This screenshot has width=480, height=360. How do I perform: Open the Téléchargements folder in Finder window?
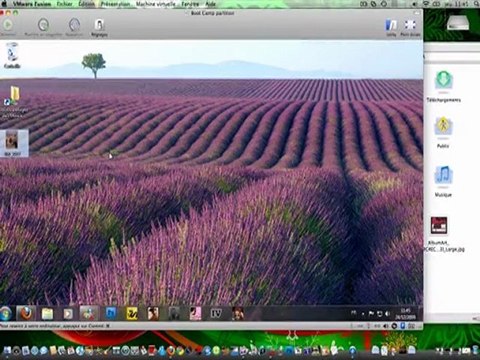point(443,86)
